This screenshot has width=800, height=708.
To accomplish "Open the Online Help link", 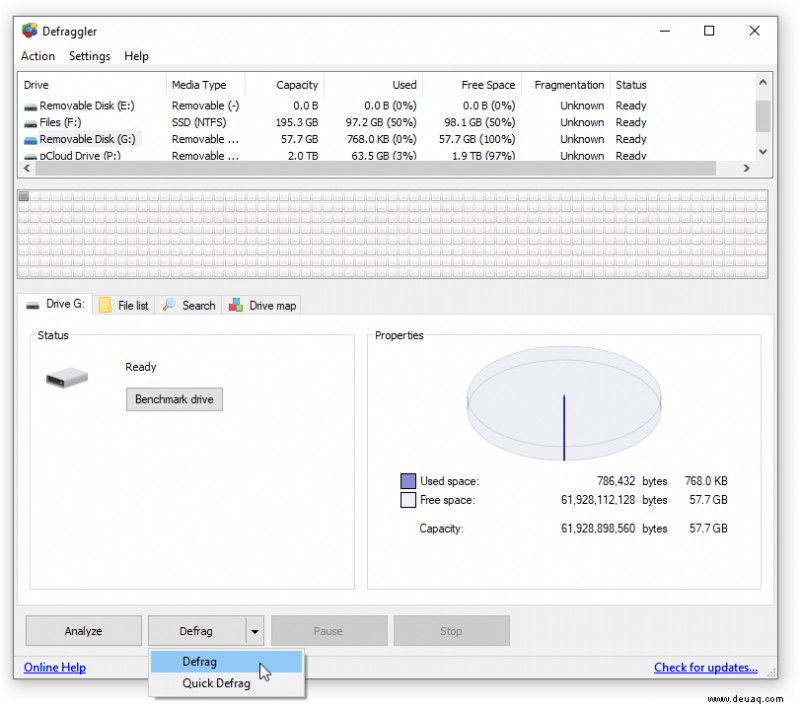I will pyautogui.click(x=55, y=667).
